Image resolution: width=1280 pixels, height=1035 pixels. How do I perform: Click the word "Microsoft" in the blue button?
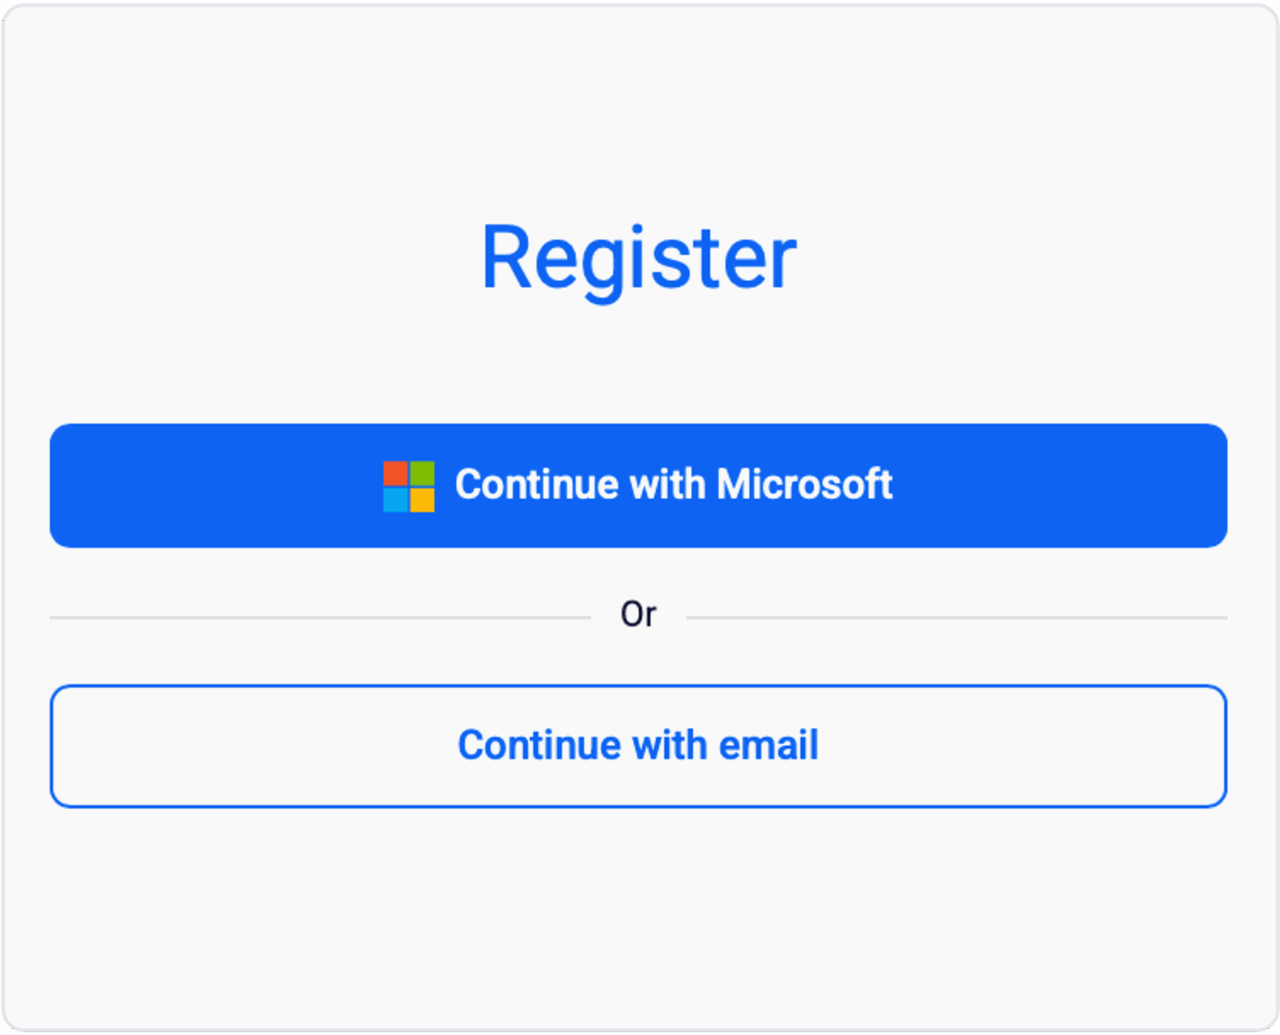click(804, 485)
